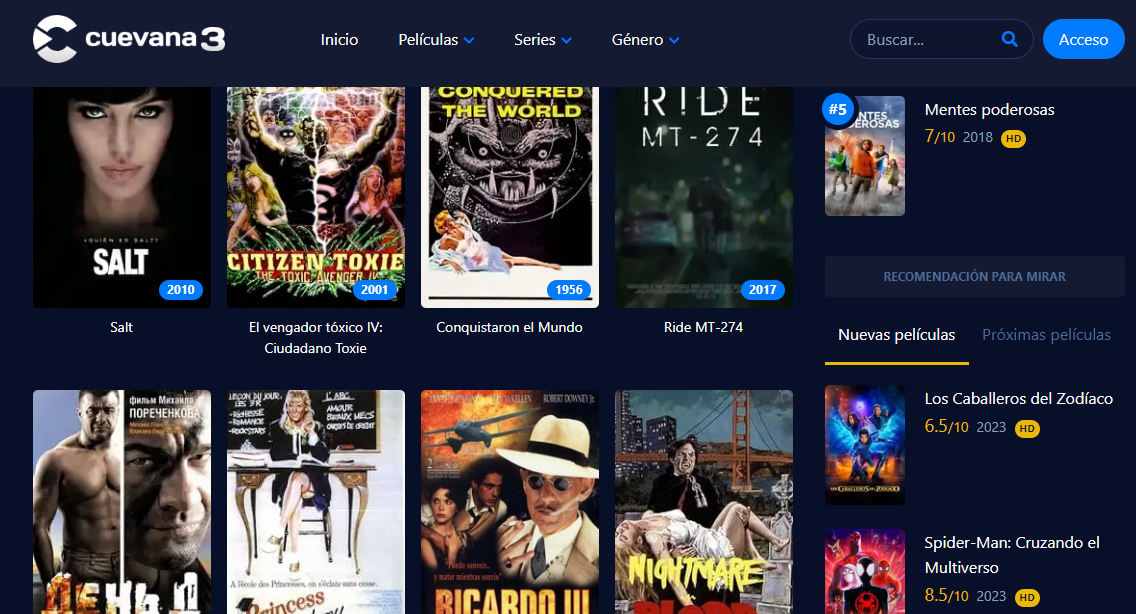Open the Conquistaron el Mundo title link
1136x614 pixels.
coord(509,327)
